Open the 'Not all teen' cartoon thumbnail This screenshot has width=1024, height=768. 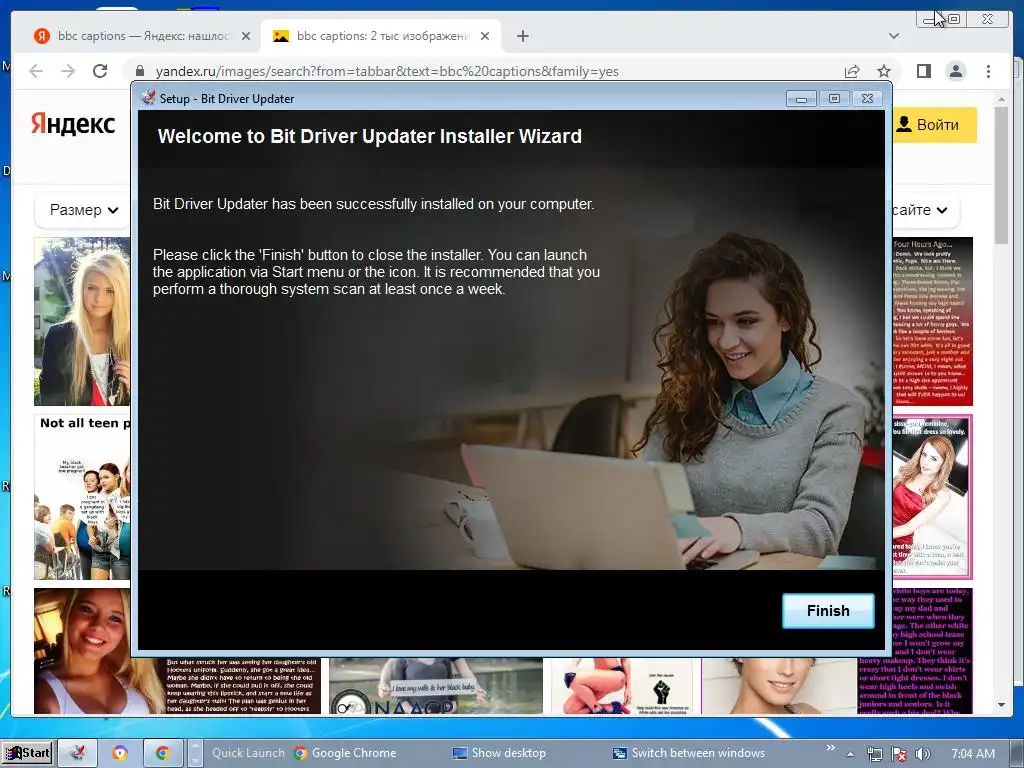82,497
